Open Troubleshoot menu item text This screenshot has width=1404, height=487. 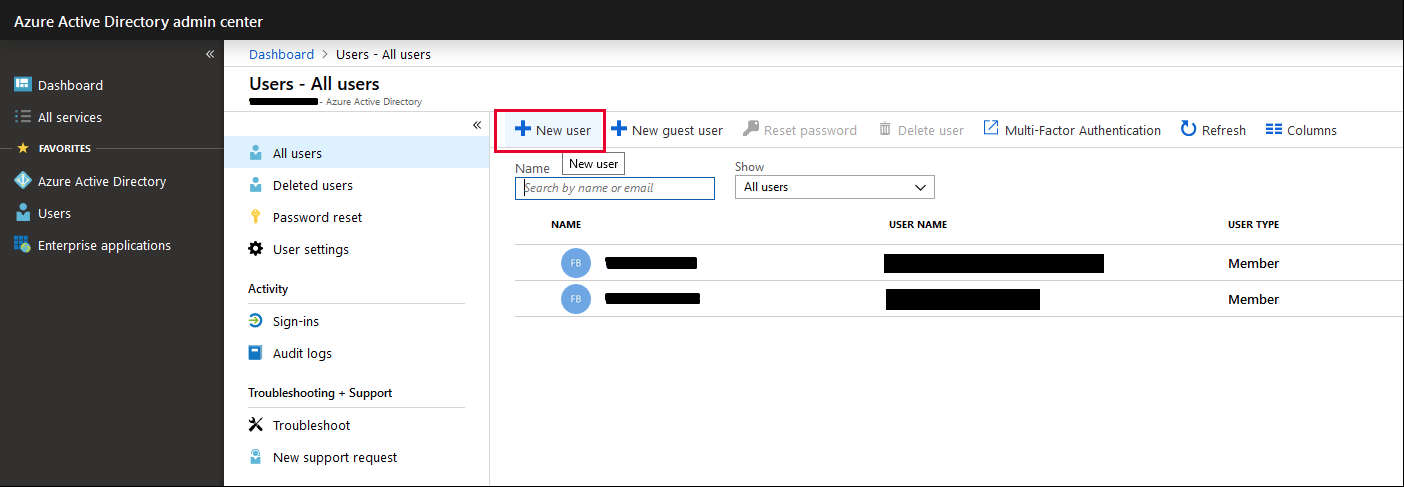click(x=312, y=425)
